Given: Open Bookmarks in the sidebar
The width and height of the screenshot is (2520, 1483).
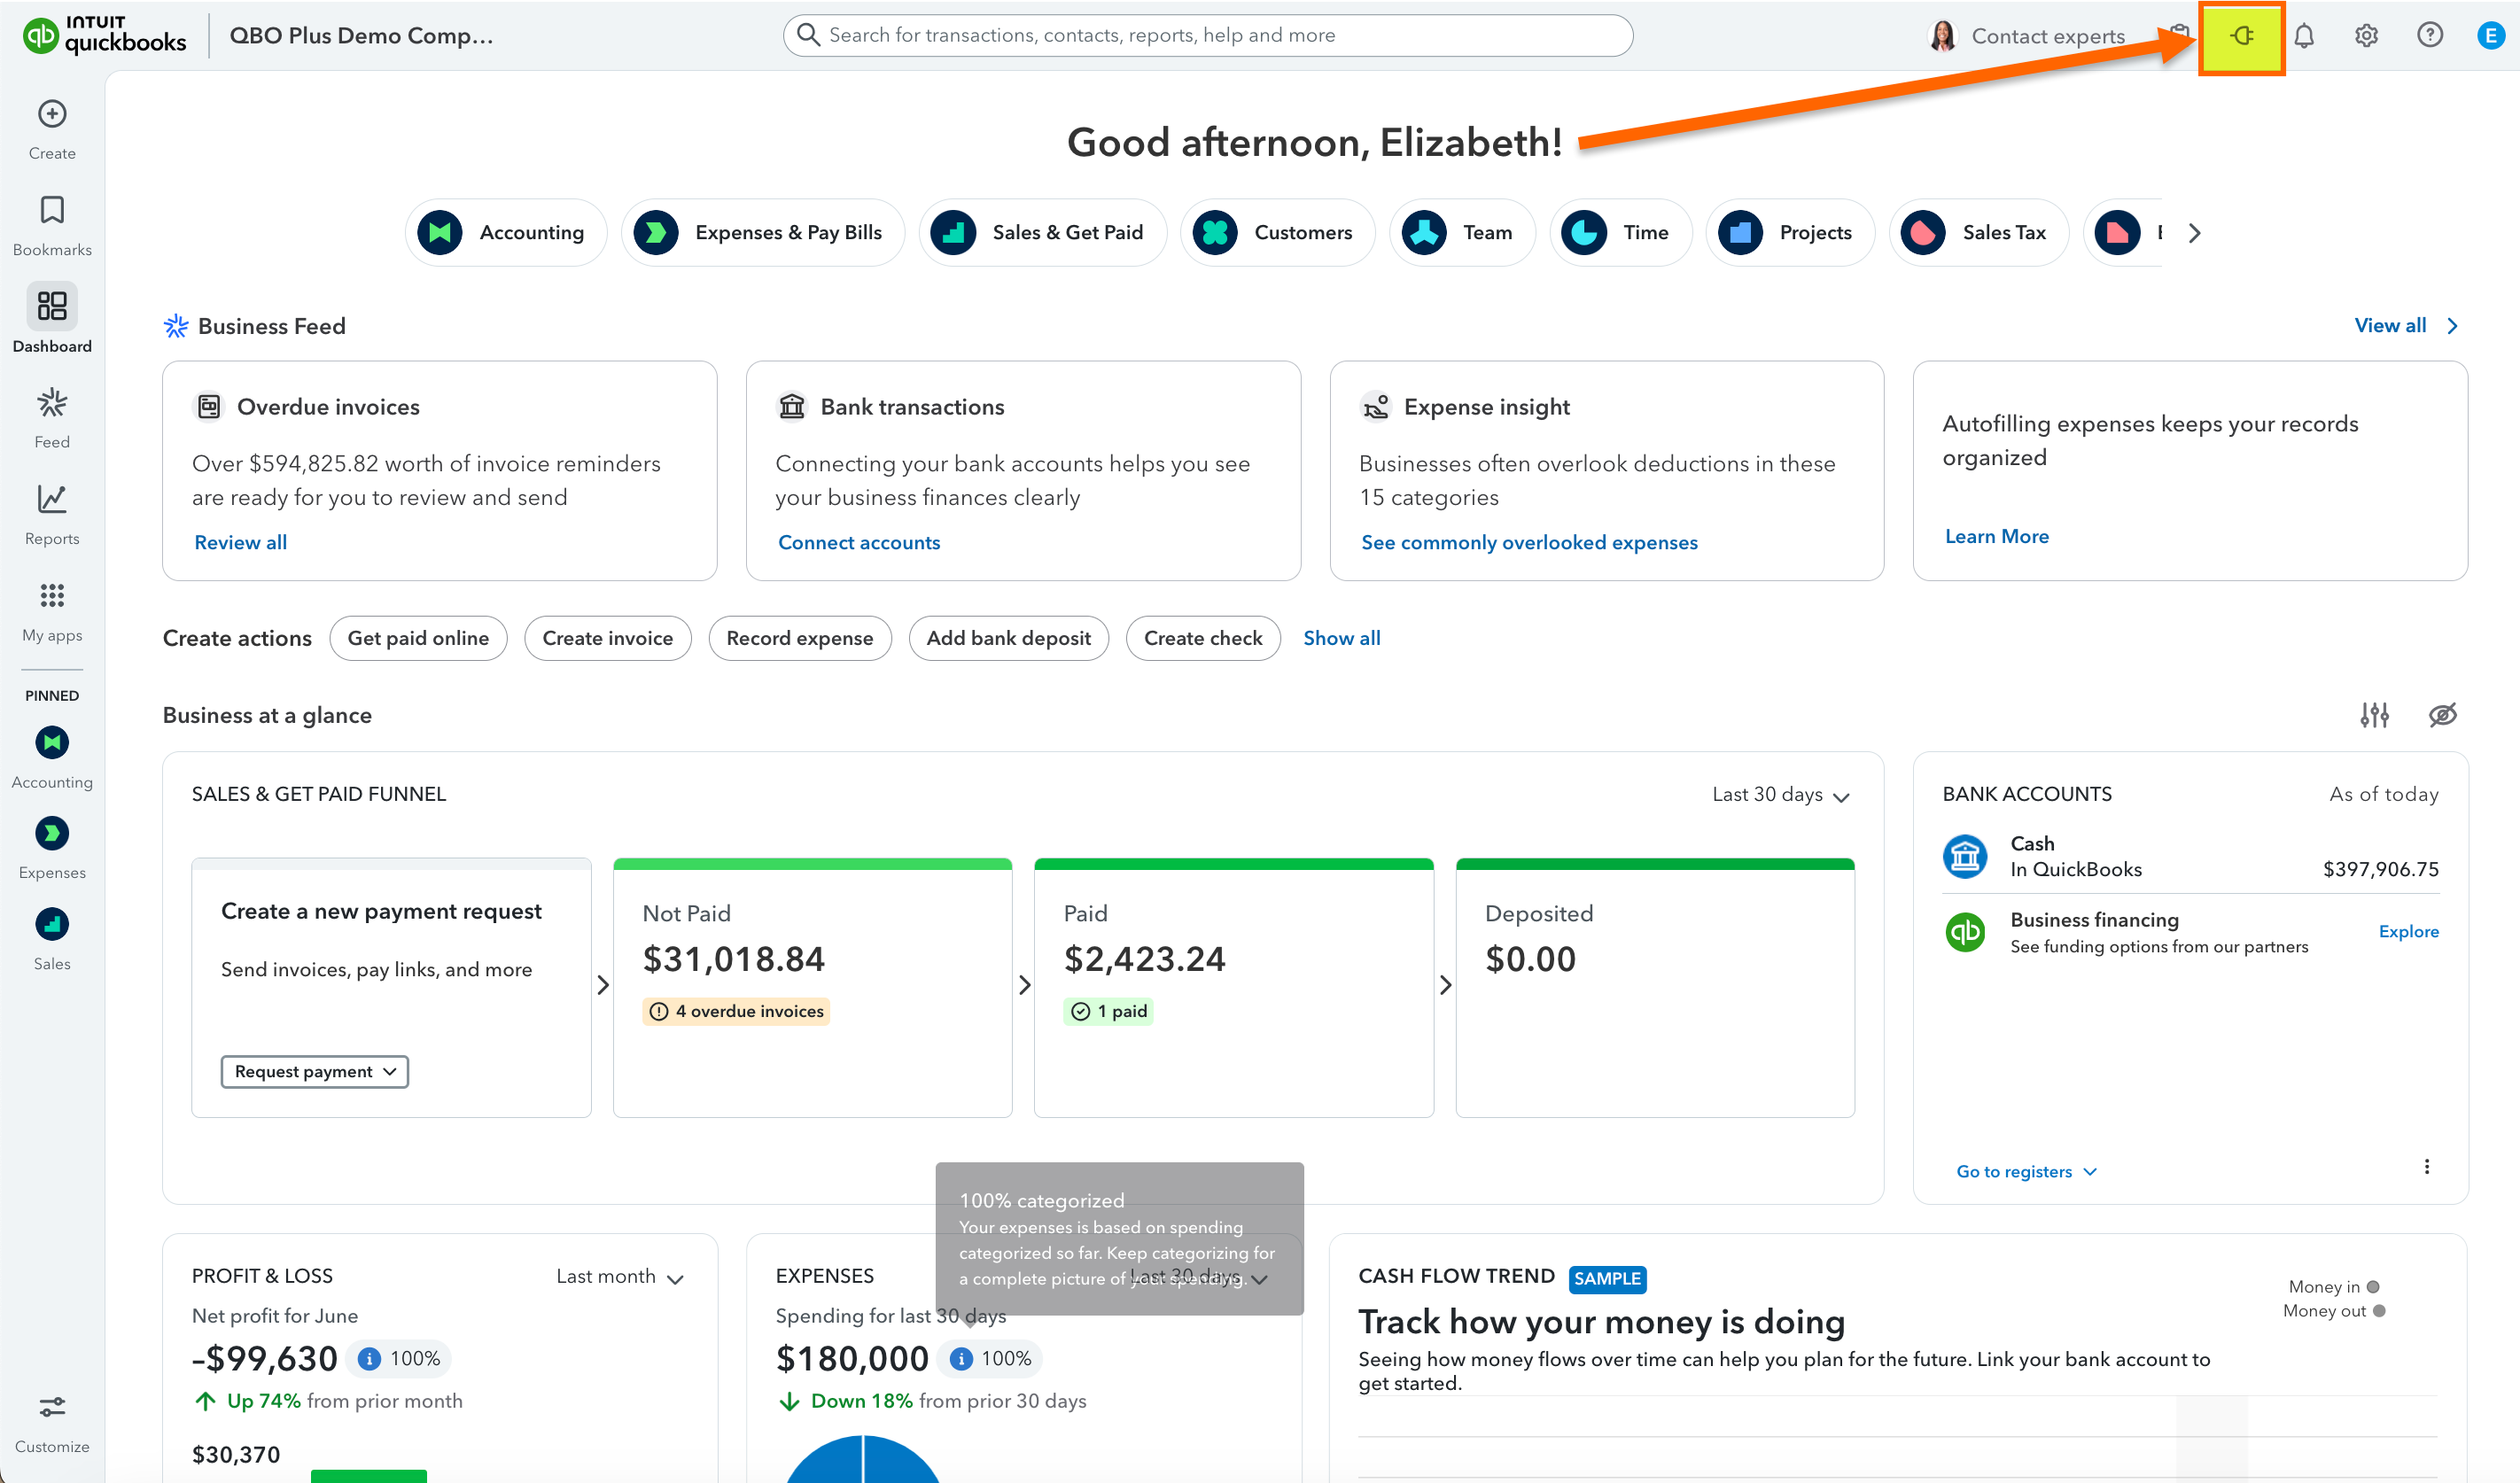Looking at the screenshot, I should [52, 210].
